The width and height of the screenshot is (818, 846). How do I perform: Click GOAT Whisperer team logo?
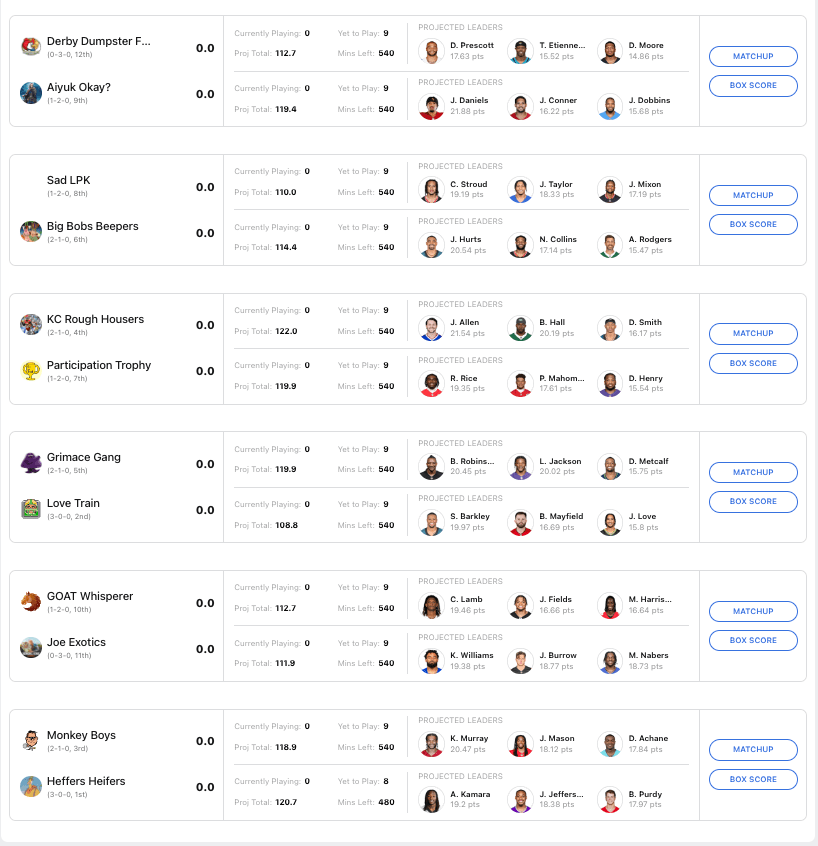[x=31, y=602]
